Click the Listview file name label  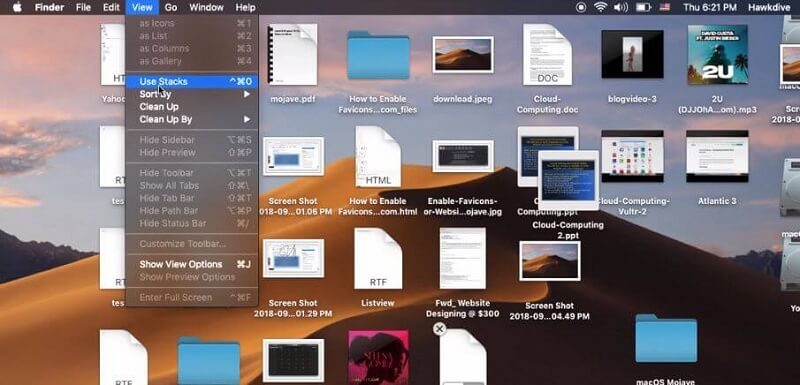pos(378,303)
